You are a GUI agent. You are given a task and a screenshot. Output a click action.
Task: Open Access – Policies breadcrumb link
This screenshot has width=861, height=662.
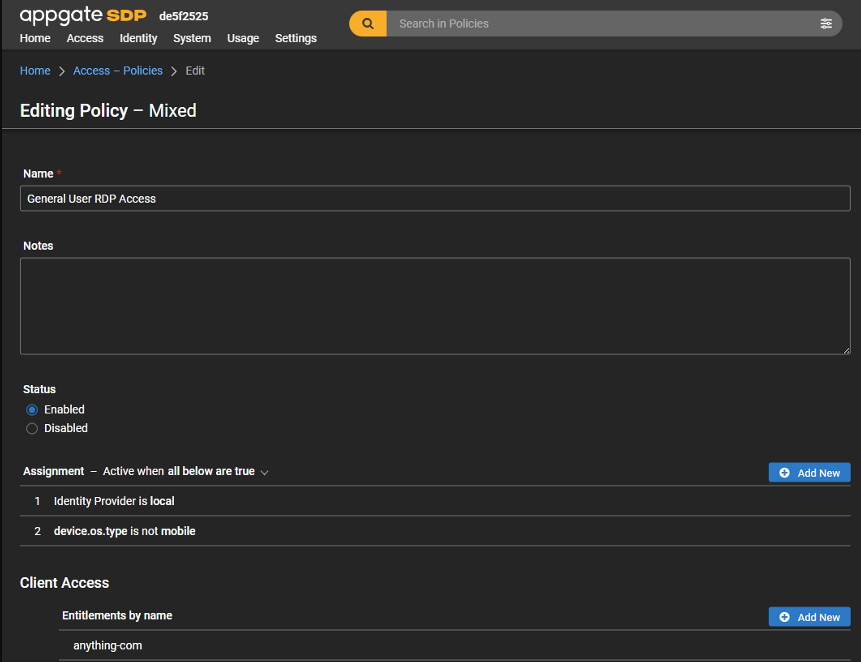coord(117,70)
